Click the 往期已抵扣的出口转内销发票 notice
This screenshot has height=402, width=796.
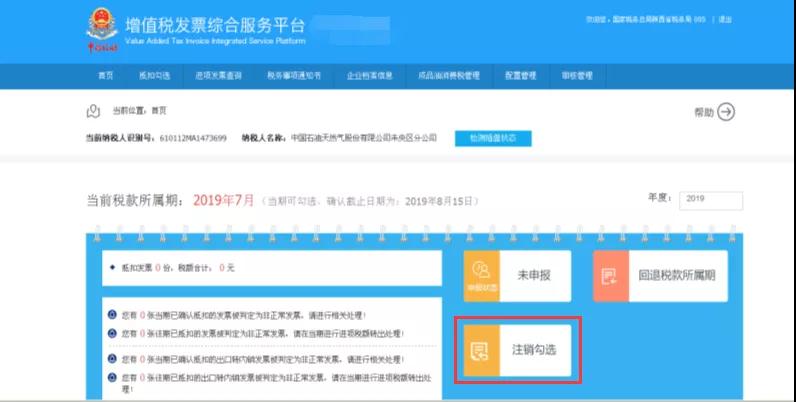(x=277, y=383)
